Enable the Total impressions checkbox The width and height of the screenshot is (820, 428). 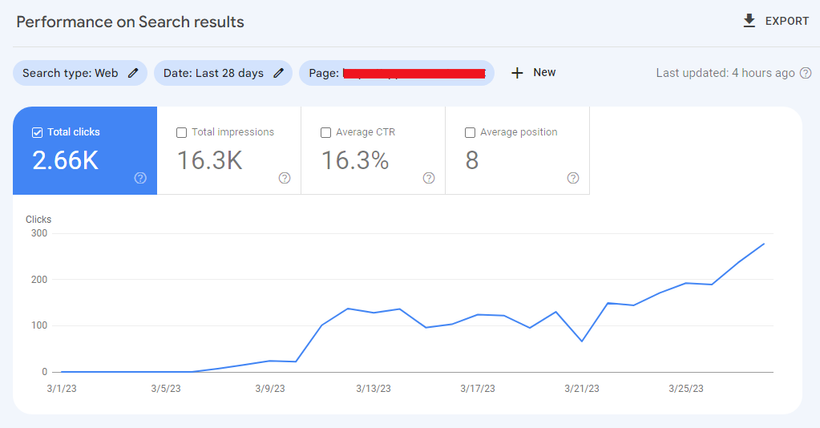coord(181,132)
